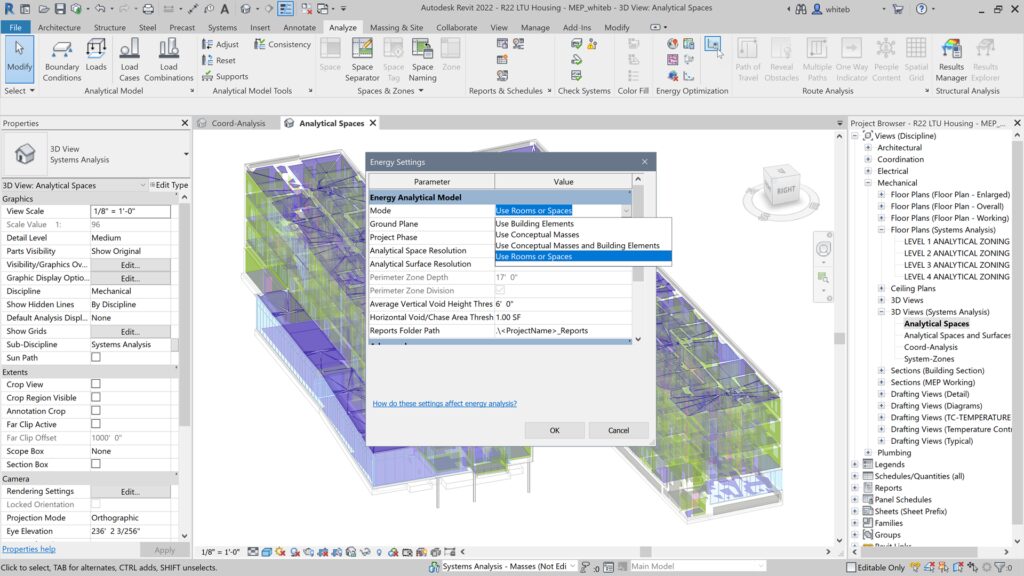Viewport: 1024px width, 576px height.
Task: Open the Analyze ribbon tab
Action: [x=342, y=27]
